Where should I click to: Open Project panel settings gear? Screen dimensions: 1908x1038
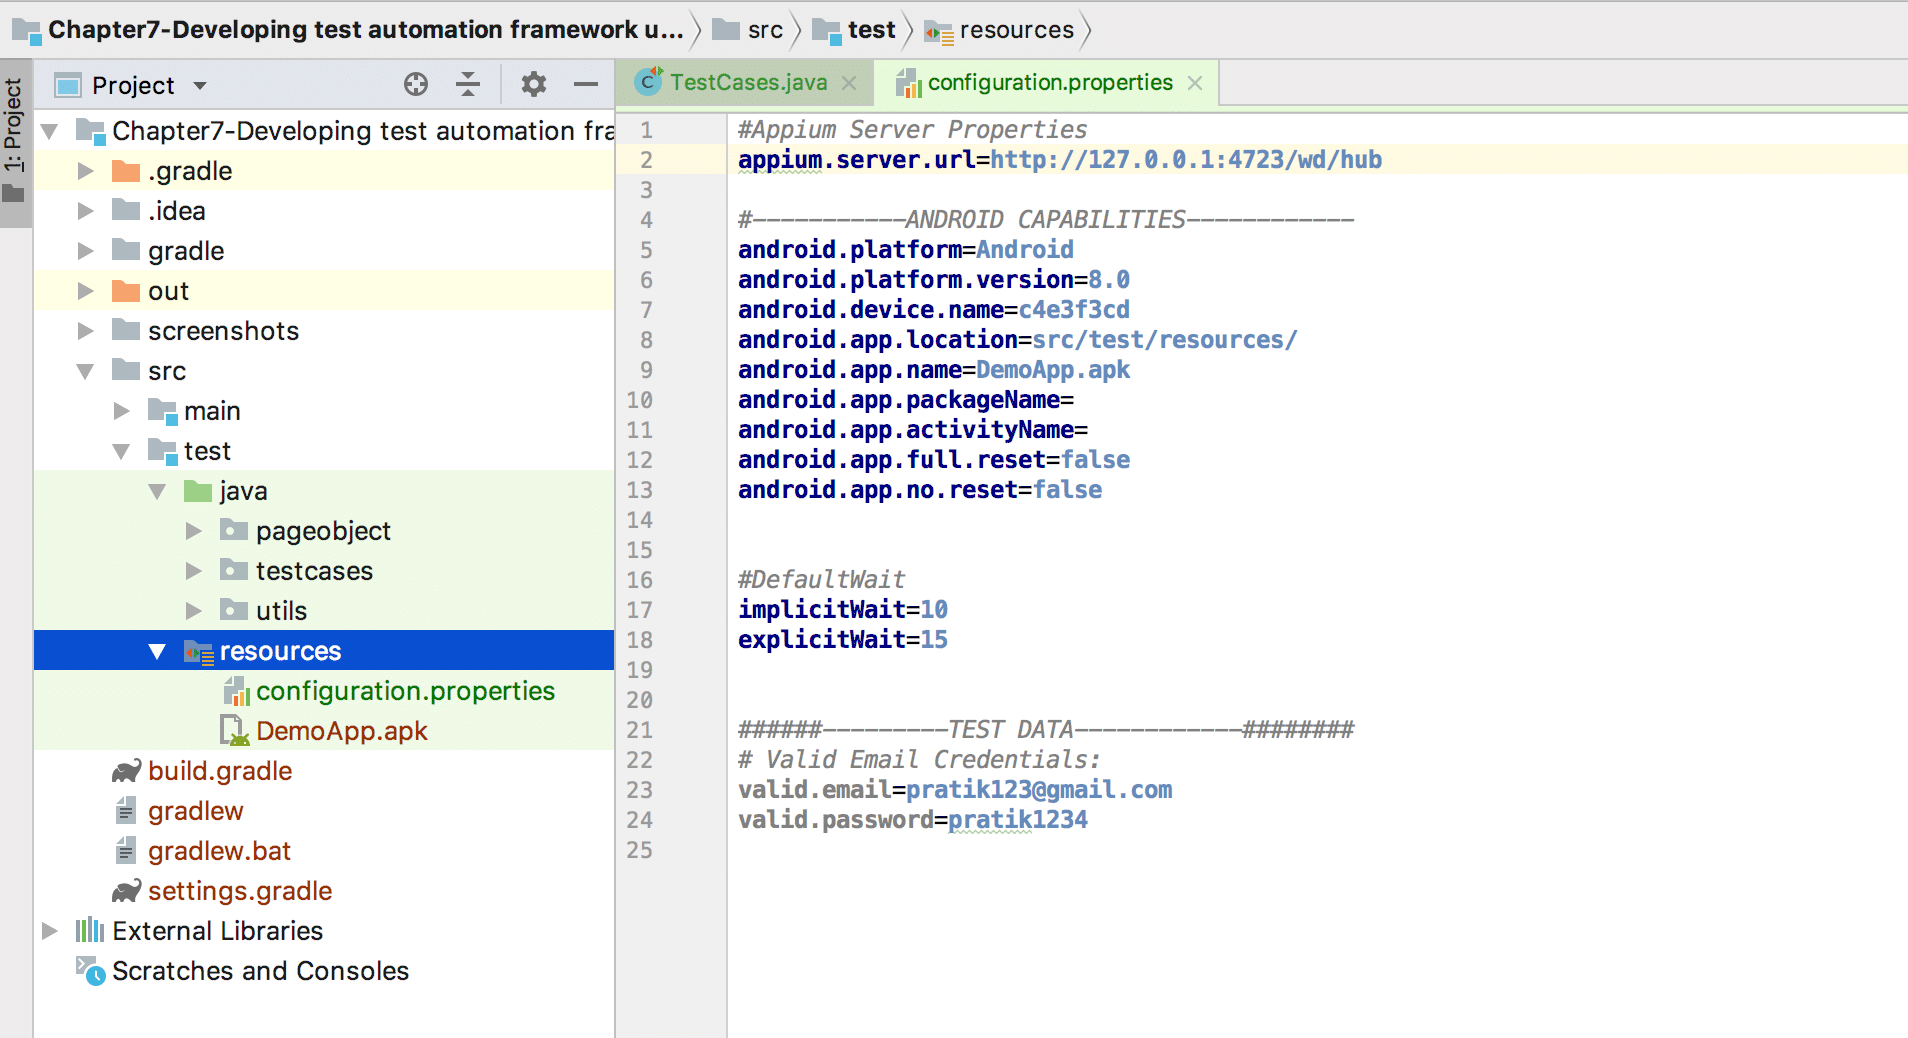pos(534,85)
